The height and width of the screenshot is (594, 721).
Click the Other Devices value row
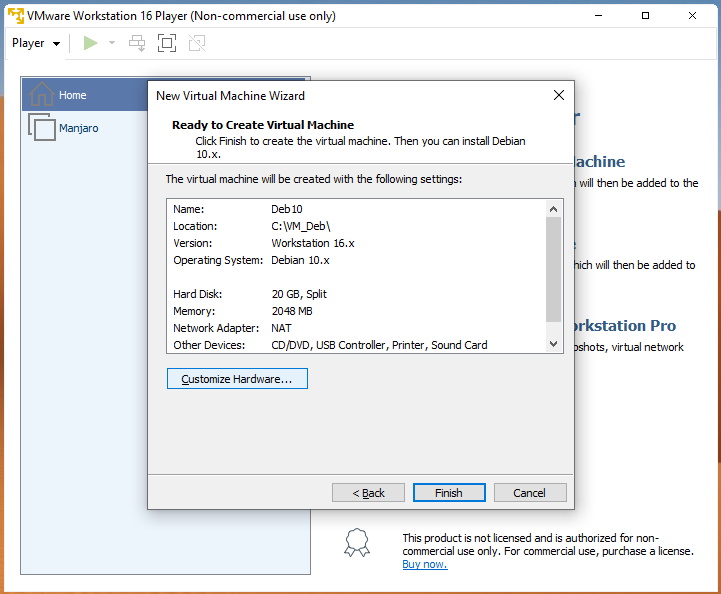tap(379, 345)
